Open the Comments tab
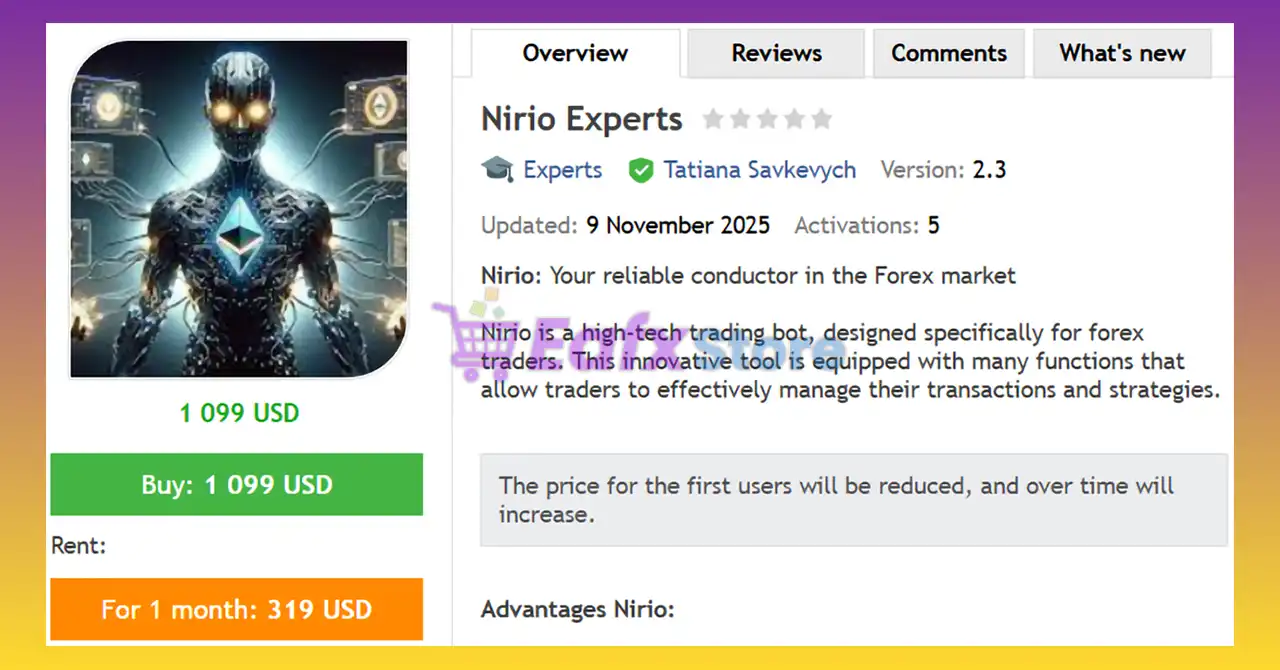Viewport: 1280px width, 670px height. pyautogui.click(x=949, y=53)
